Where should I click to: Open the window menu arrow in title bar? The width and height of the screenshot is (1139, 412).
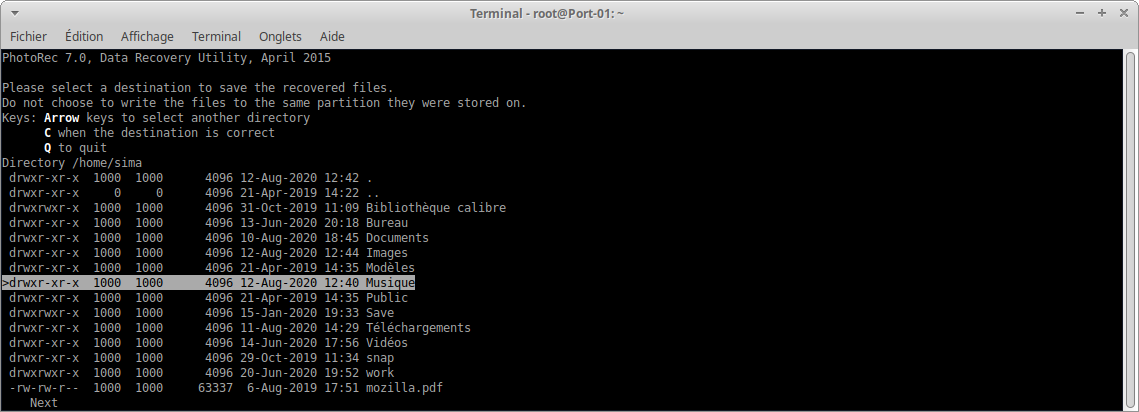[14, 13]
